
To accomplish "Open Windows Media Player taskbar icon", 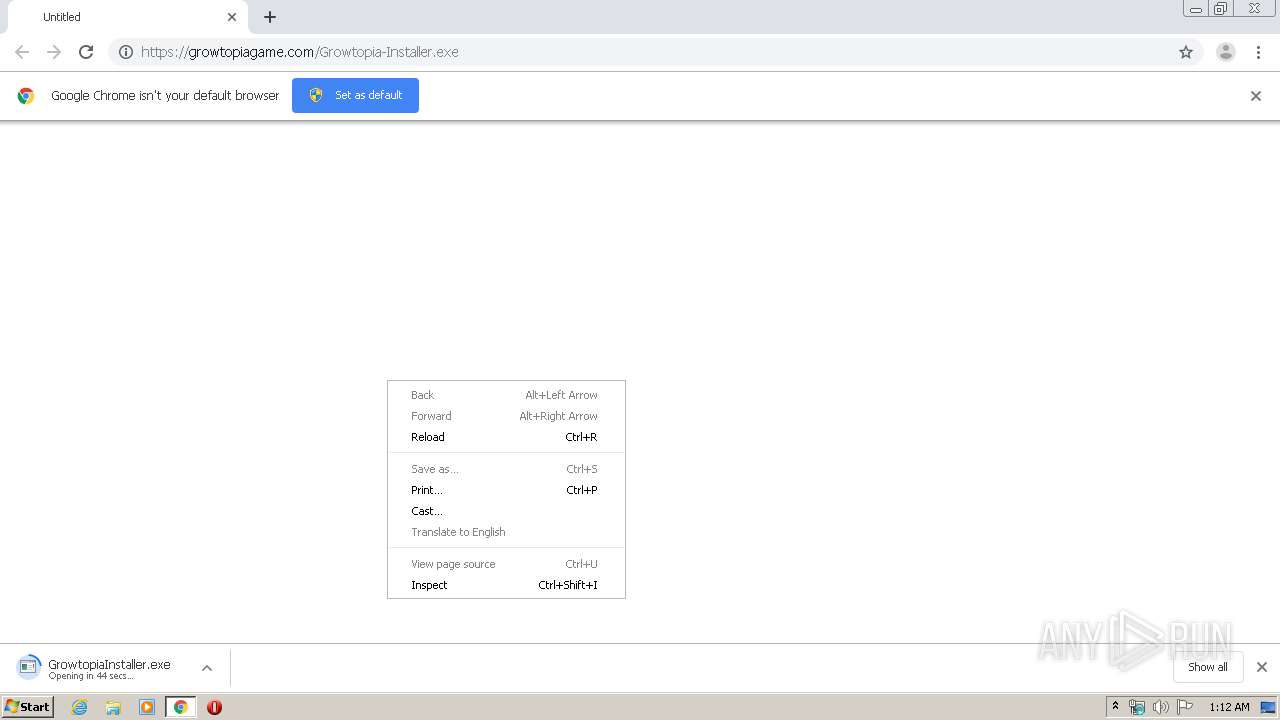I will click(x=147, y=707).
